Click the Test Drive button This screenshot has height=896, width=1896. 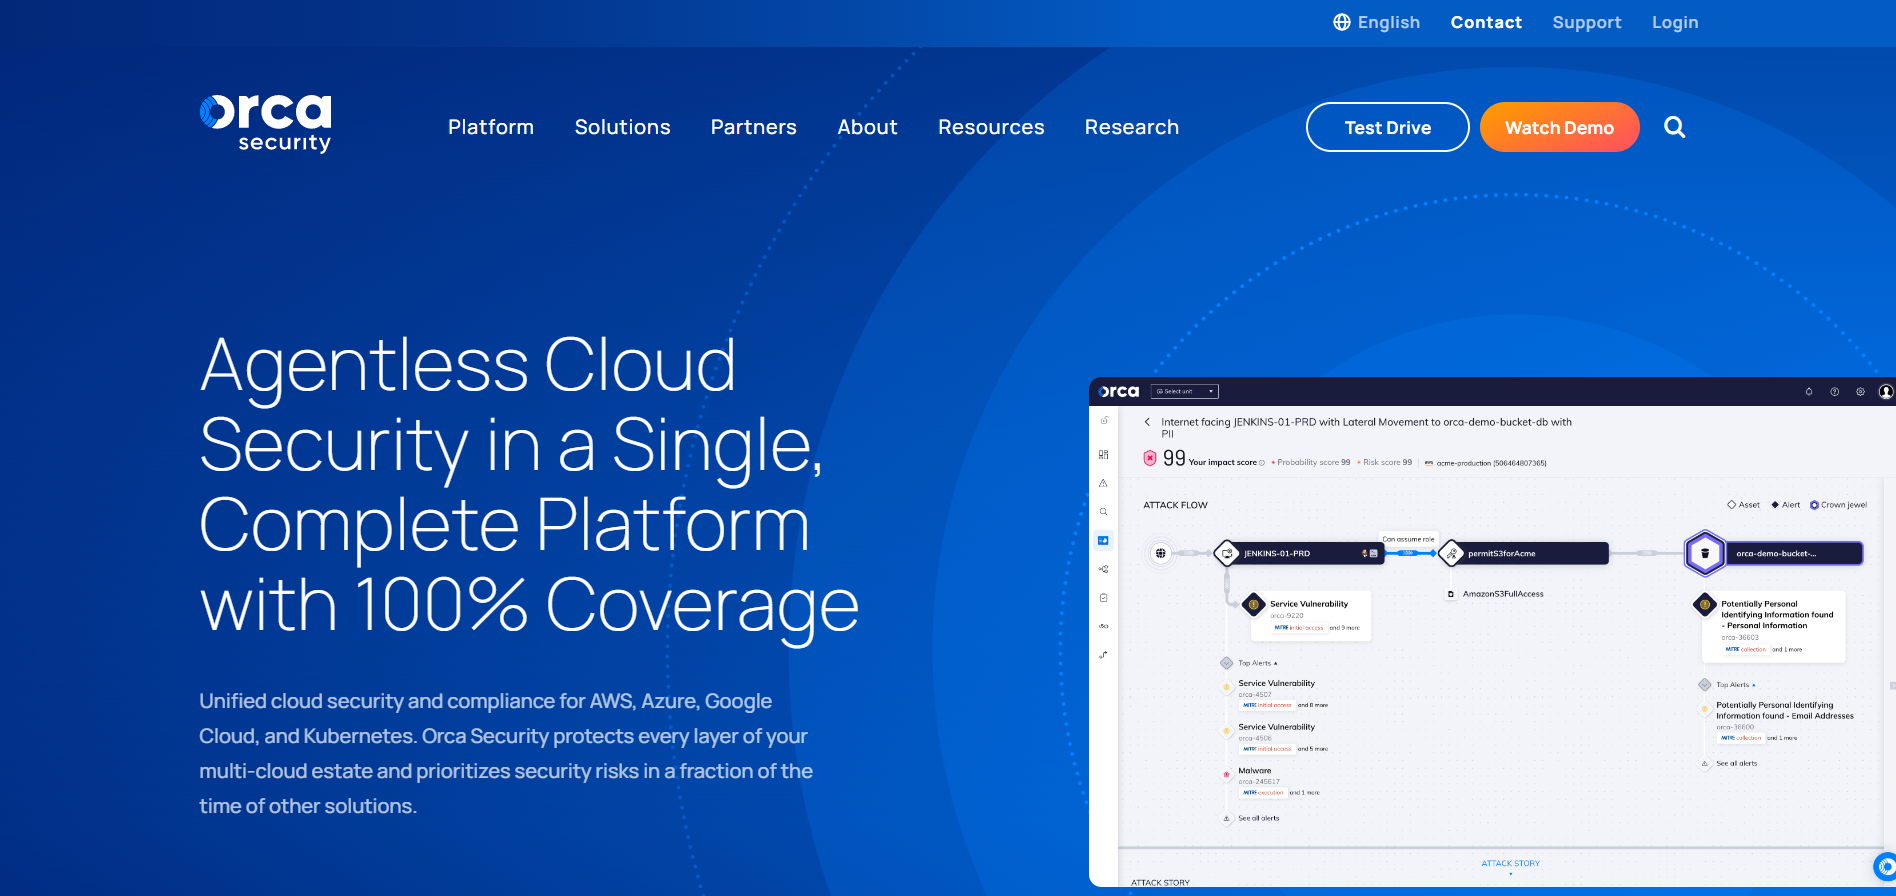(1387, 127)
